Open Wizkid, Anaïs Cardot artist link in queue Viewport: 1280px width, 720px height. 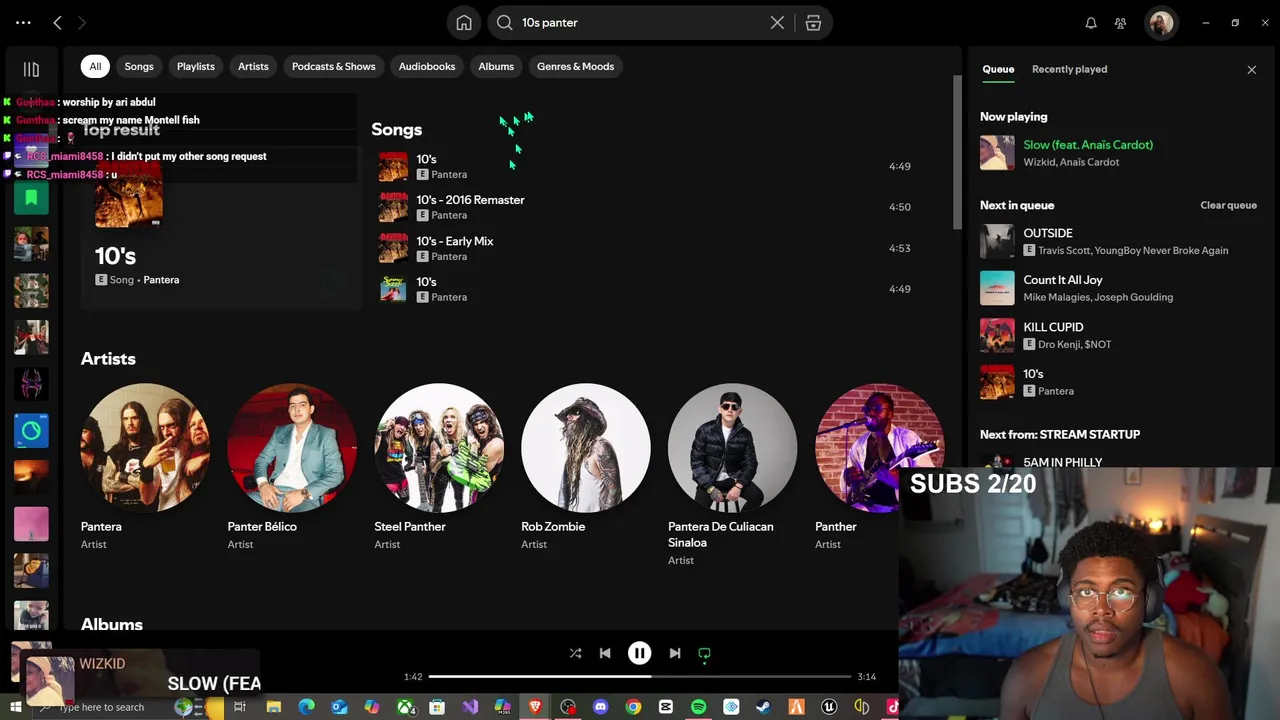[1071, 162]
